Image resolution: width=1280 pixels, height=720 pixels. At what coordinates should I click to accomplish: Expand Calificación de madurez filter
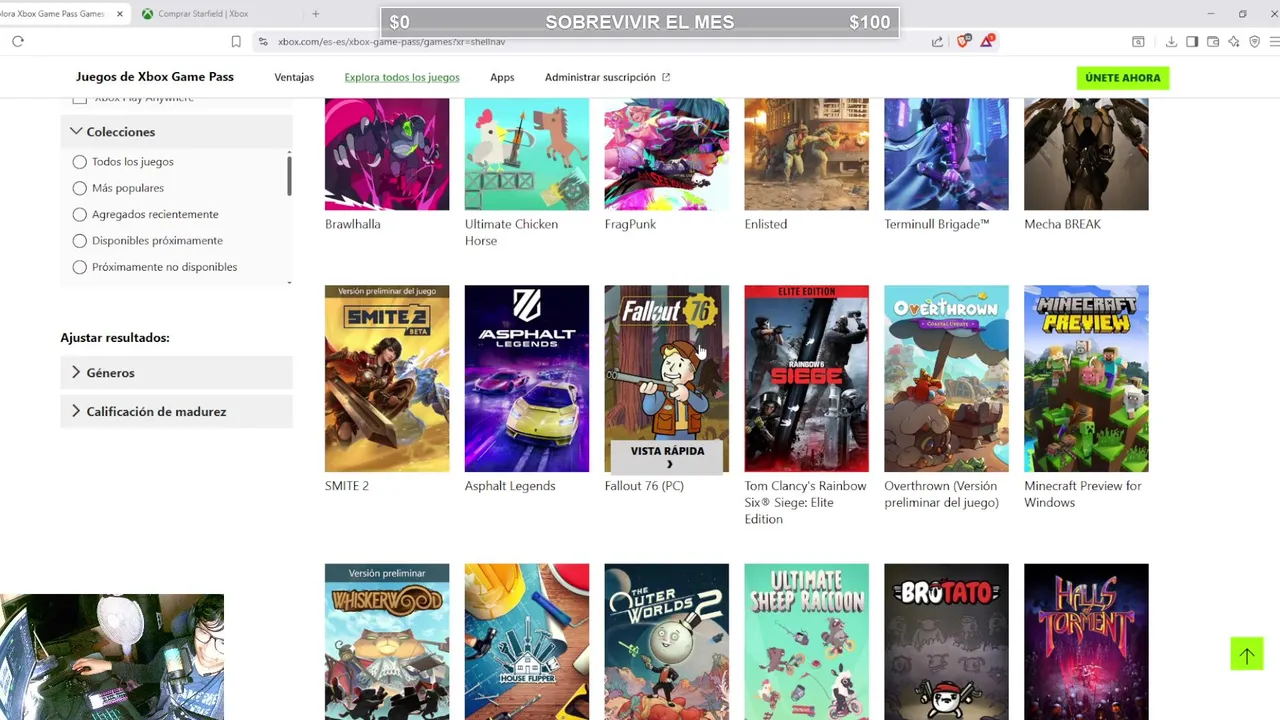[176, 411]
